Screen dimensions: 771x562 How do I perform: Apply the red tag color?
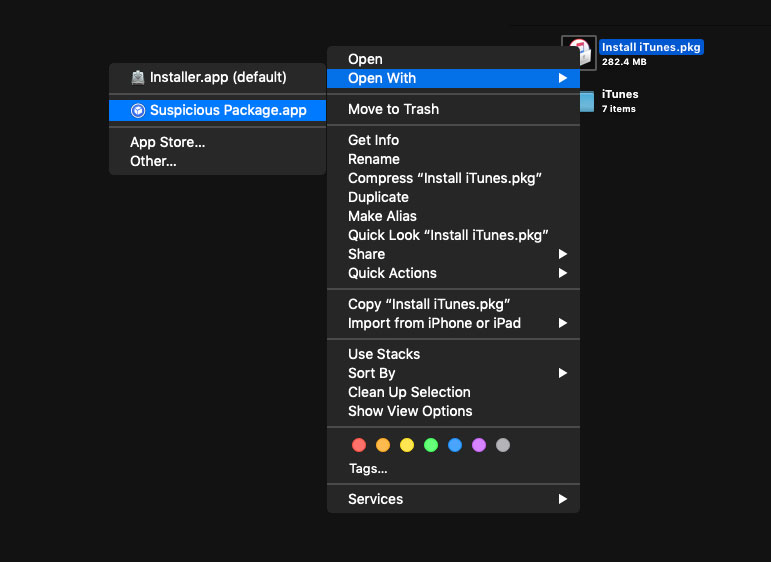click(x=359, y=445)
